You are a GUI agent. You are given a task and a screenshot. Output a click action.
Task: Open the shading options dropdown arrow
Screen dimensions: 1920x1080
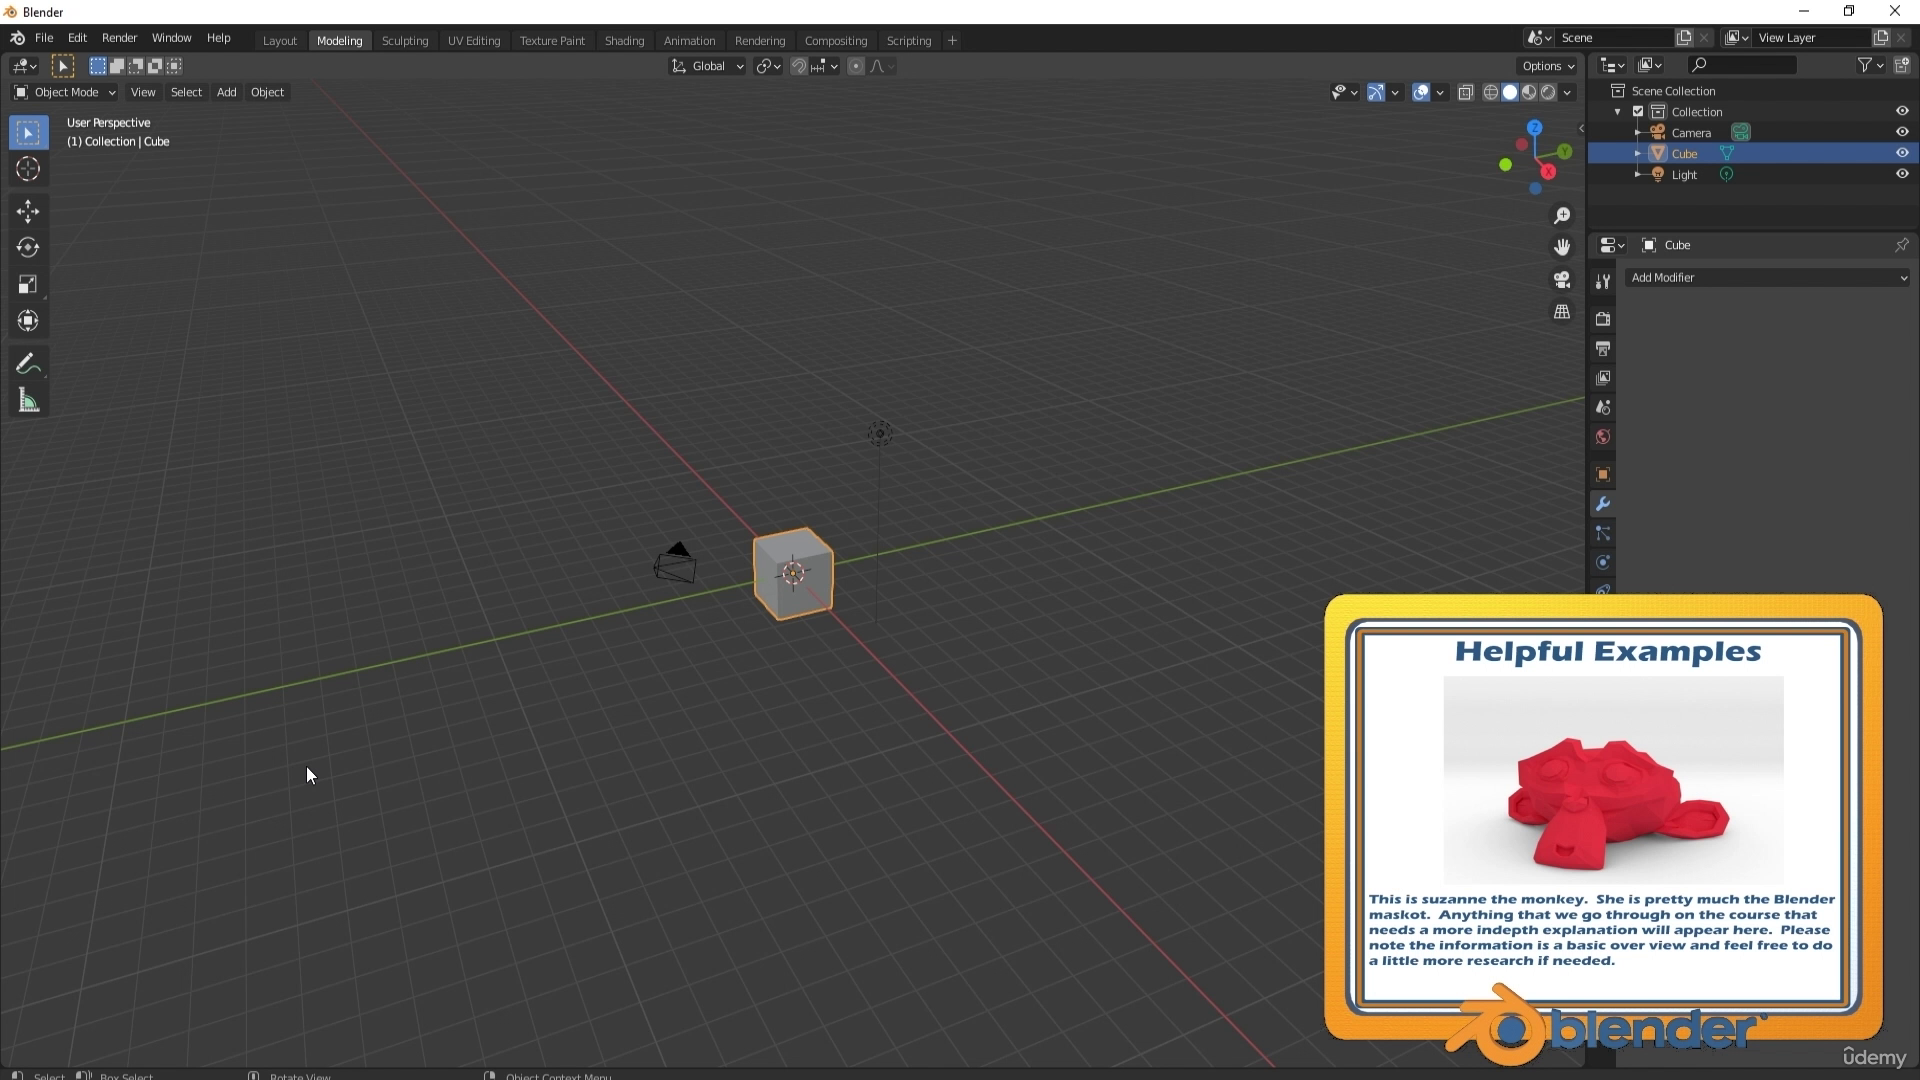pyautogui.click(x=1567, y=92)
